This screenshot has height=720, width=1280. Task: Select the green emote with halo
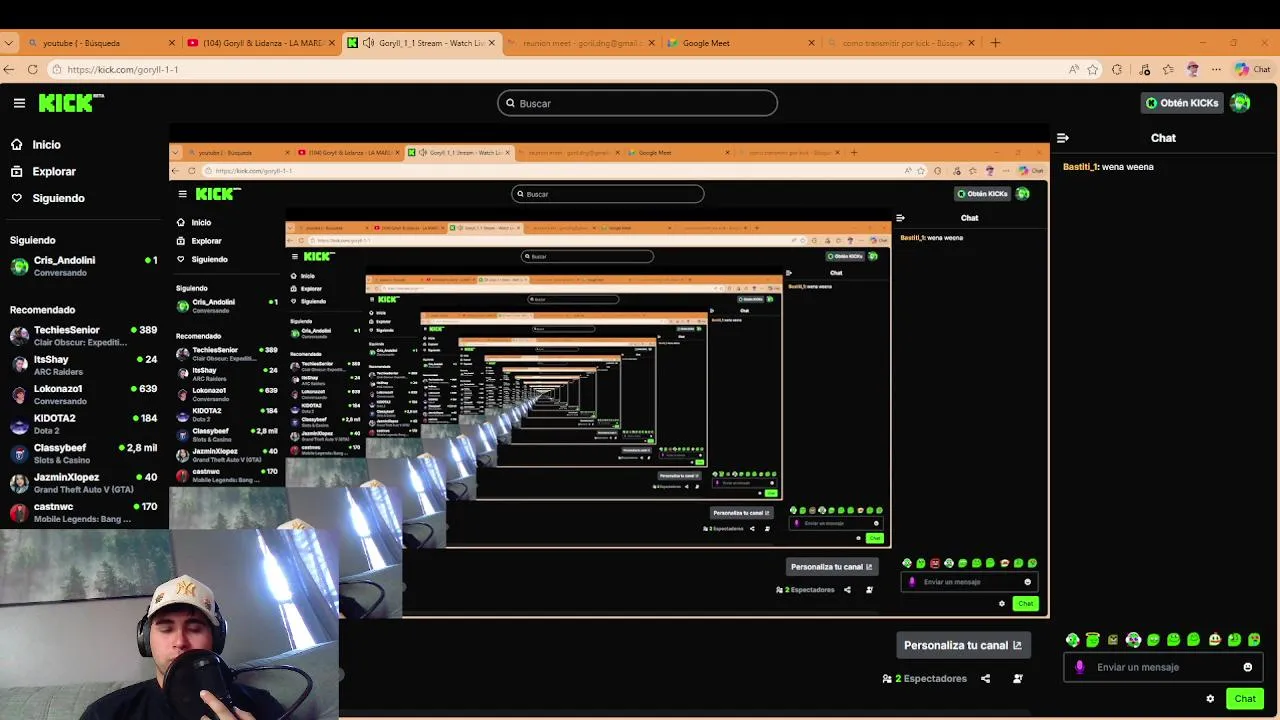click(1093, 640)
